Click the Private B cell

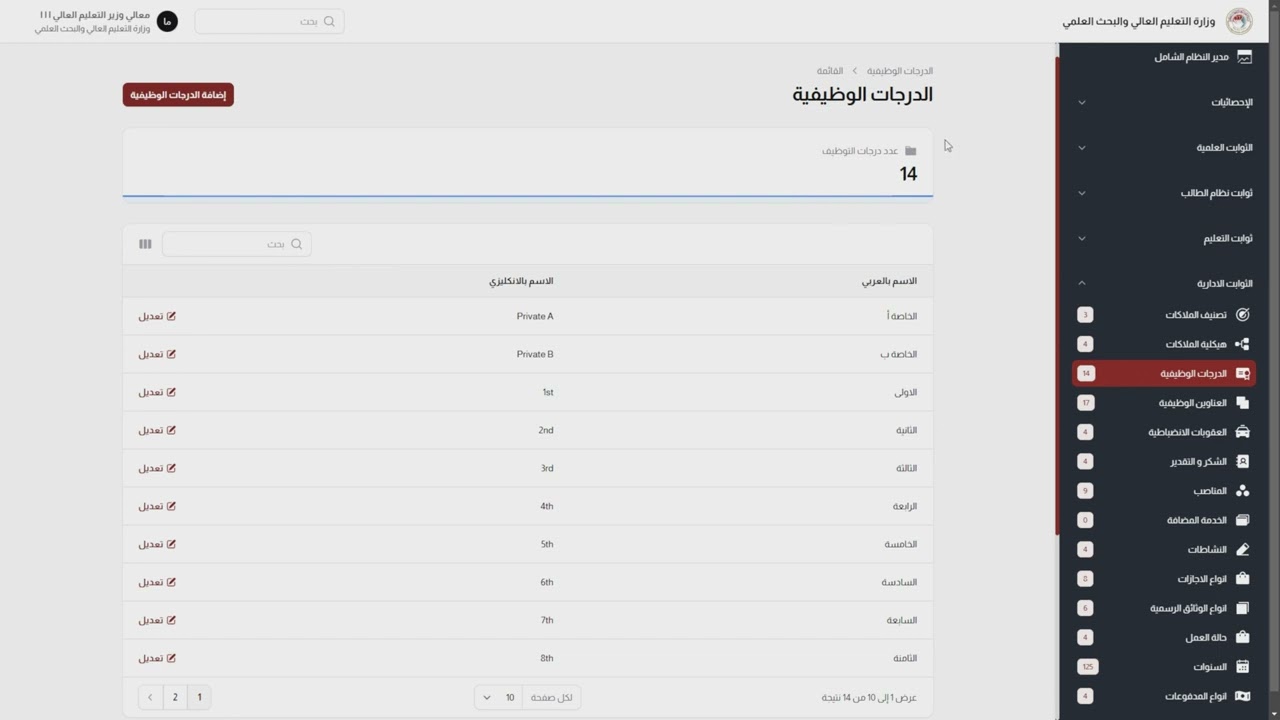pyautogui.click(x=535, y=354)
